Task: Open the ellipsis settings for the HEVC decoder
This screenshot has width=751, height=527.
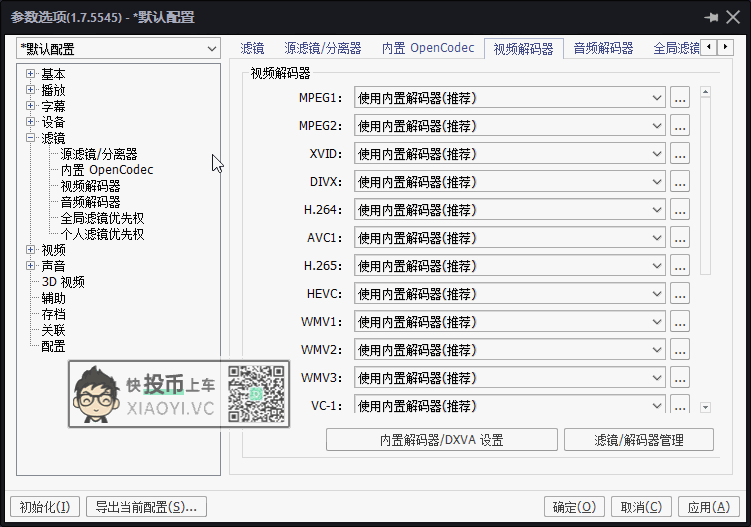Action: 680,294
